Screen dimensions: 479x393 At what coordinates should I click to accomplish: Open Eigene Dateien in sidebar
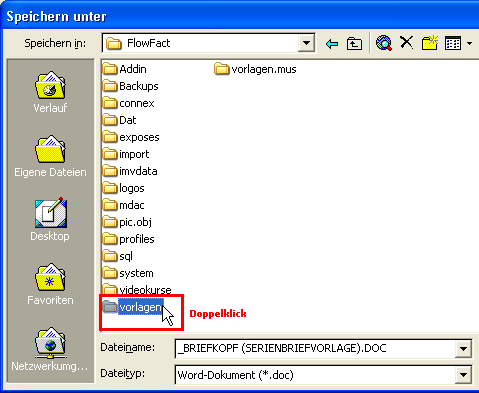pyautogui.click(x=50, y=156)
